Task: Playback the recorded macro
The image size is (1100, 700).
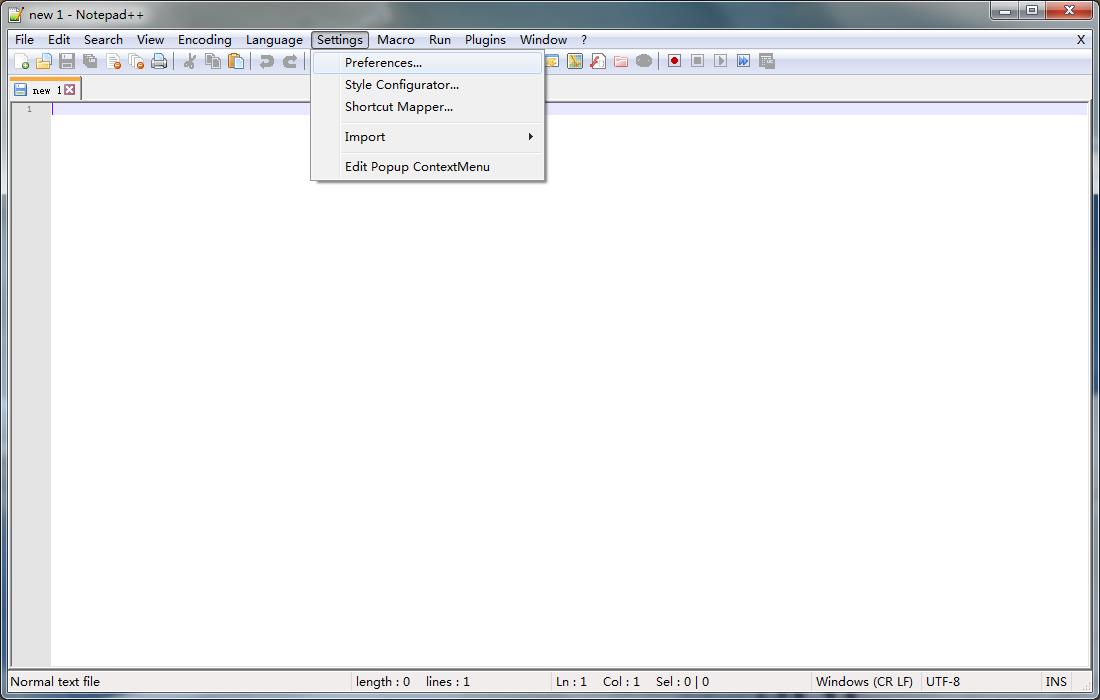Action: (x=721, y=61)
